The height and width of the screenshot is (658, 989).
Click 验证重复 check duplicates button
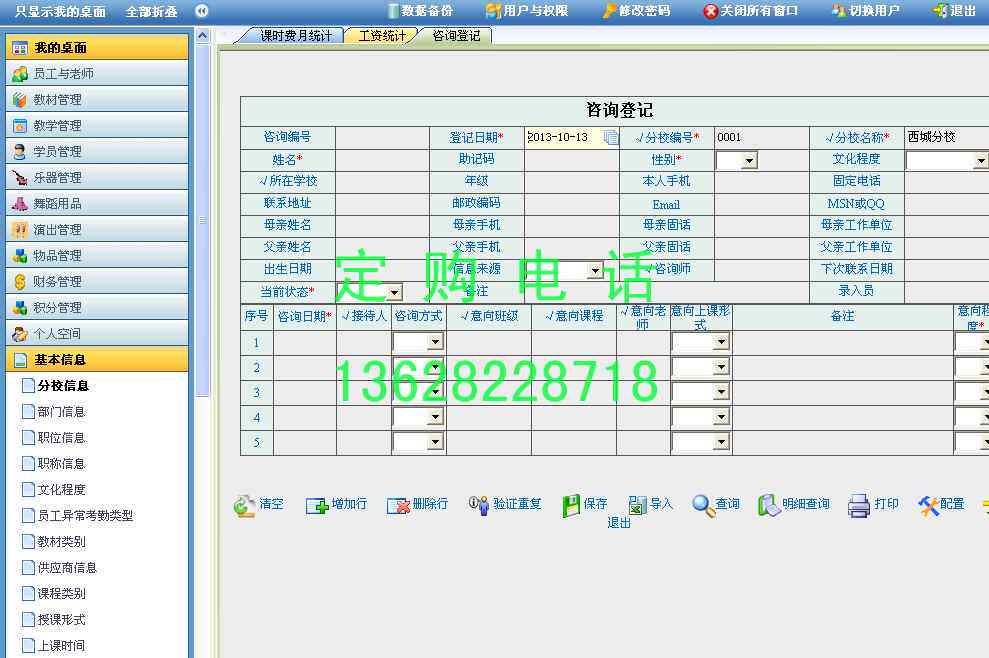click(505, 505)
